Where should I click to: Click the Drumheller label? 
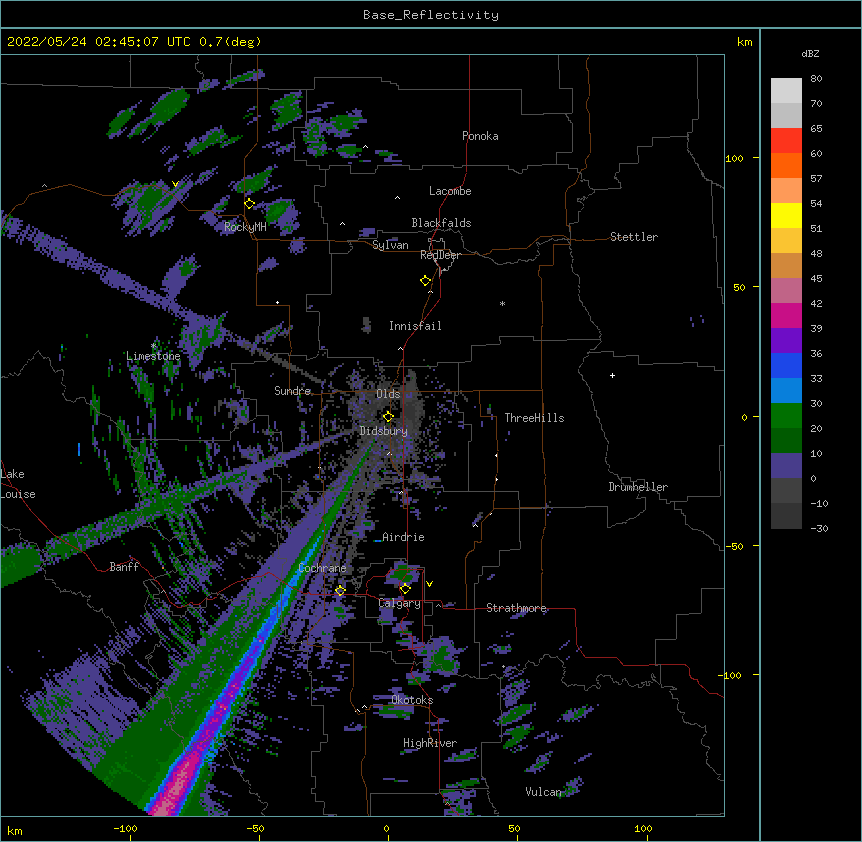(x=638, y=487)
